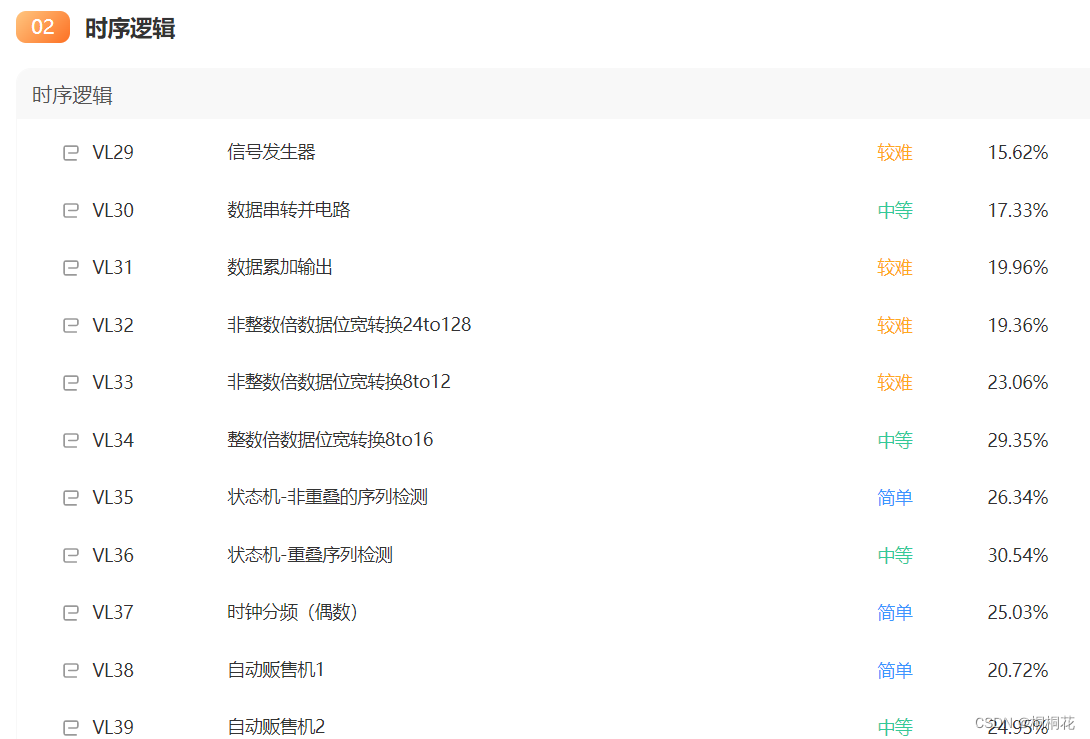Screen dimensions: 1090x739
Task: Select the VL35 problem ID
Action: pyautogui.click(x=113, y=498)
